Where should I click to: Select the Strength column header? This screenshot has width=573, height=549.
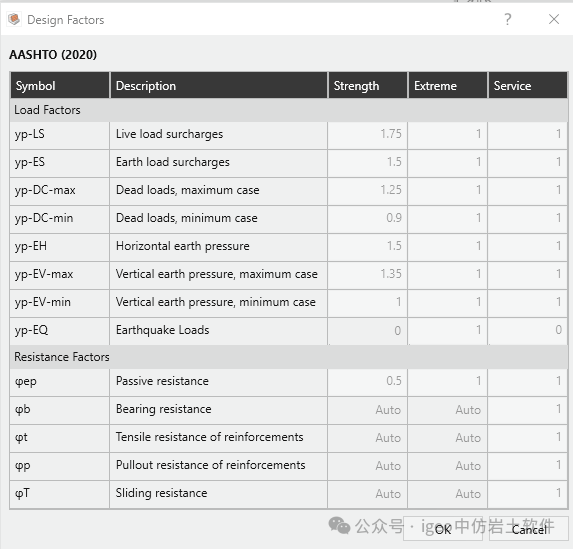click(x=368, y=86)
